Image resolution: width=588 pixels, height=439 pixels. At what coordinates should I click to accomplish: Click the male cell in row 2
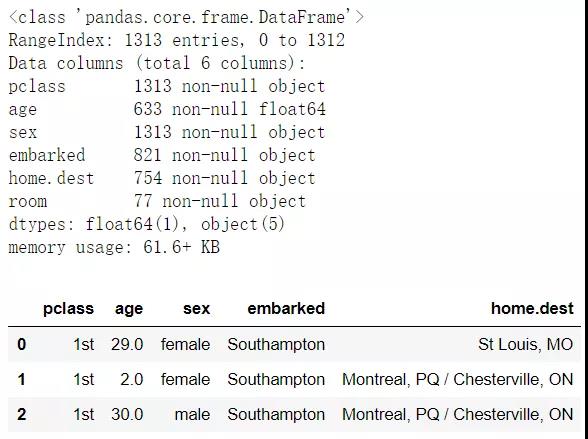(x=192, y=414)
